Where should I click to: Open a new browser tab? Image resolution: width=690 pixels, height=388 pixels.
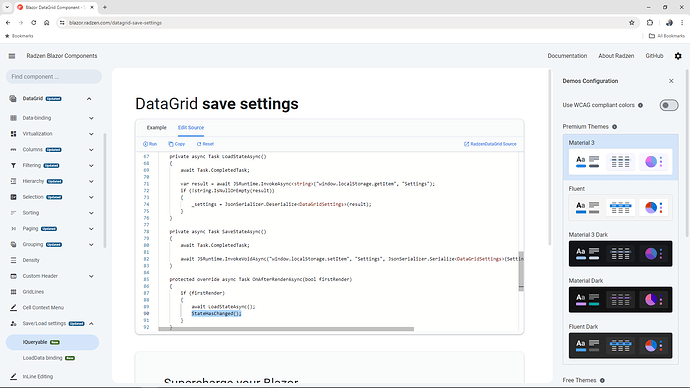(x=105, y=7)
